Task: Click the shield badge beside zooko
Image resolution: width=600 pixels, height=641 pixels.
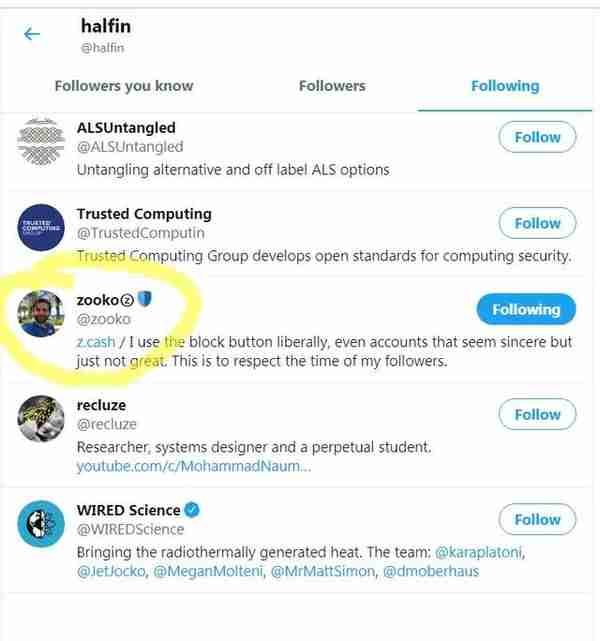Action: coord(145,299)
